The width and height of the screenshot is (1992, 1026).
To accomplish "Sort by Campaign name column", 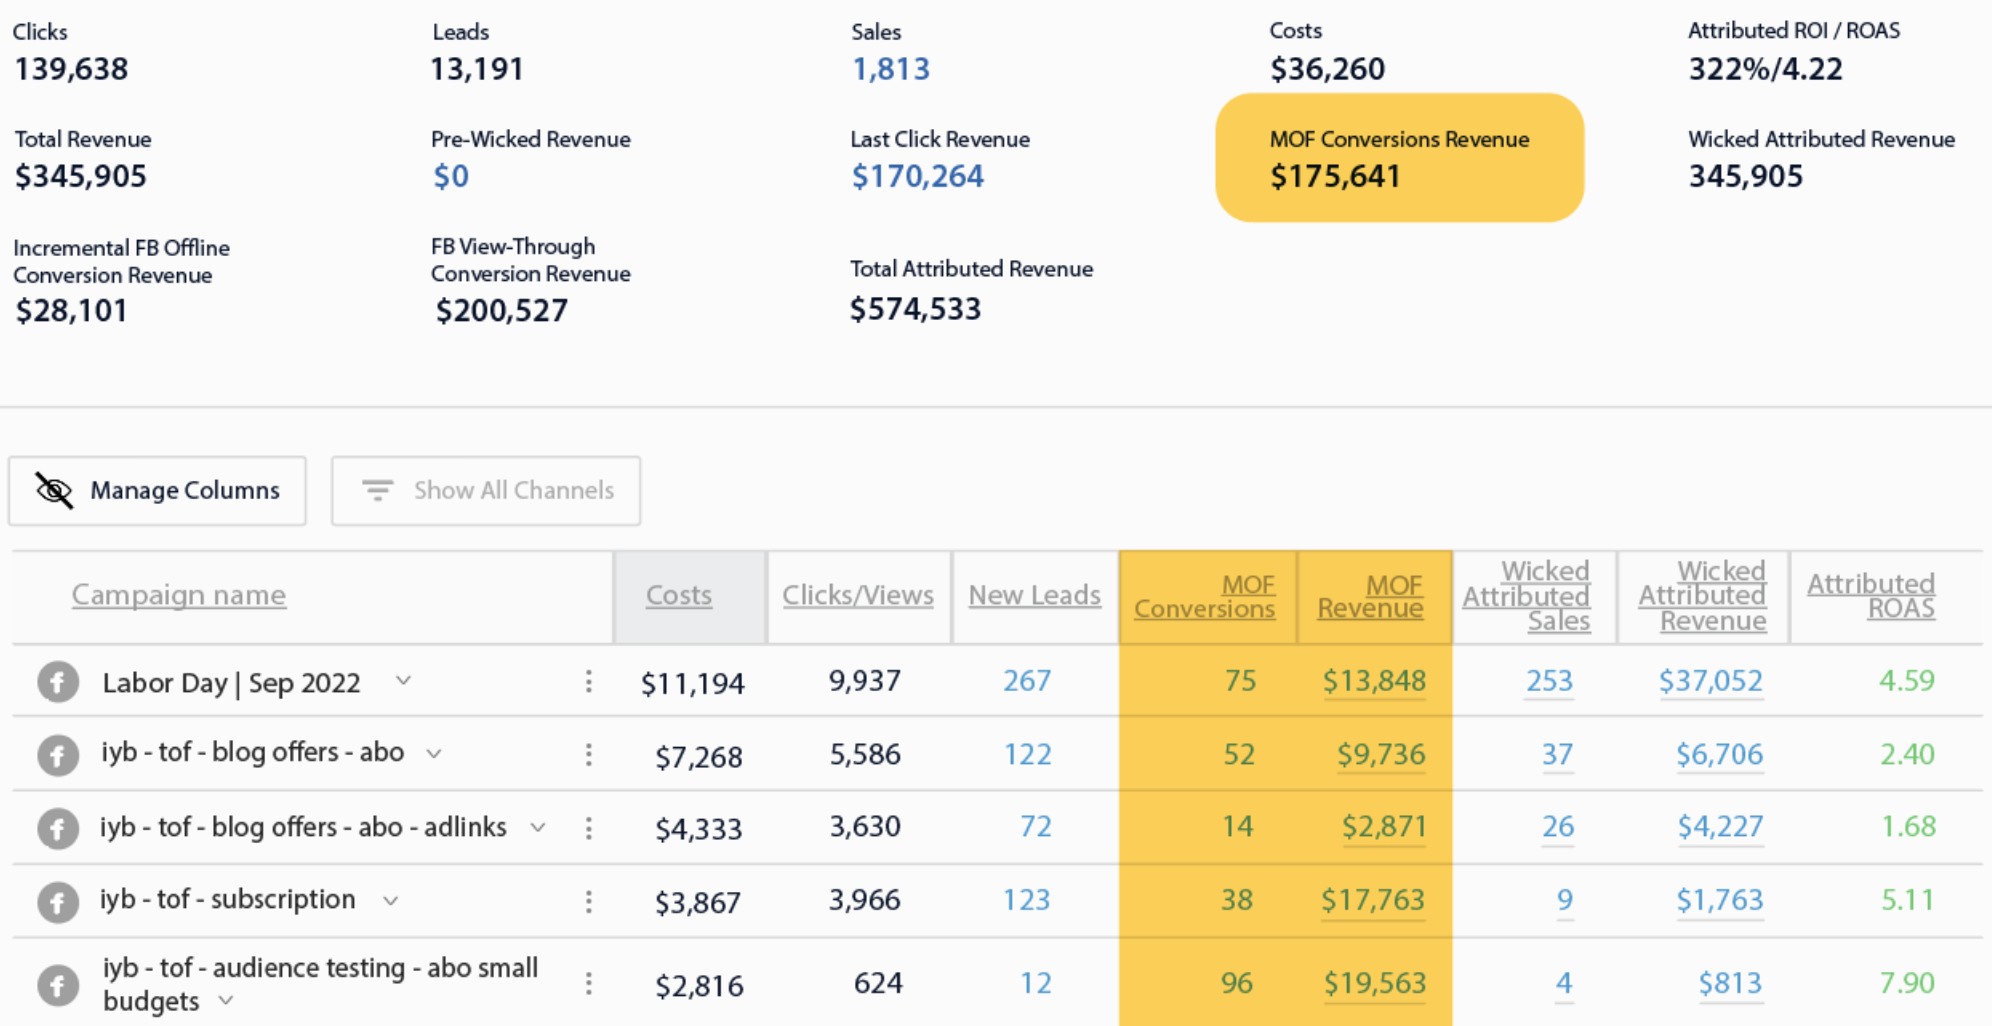I will (x=179, y=595).
